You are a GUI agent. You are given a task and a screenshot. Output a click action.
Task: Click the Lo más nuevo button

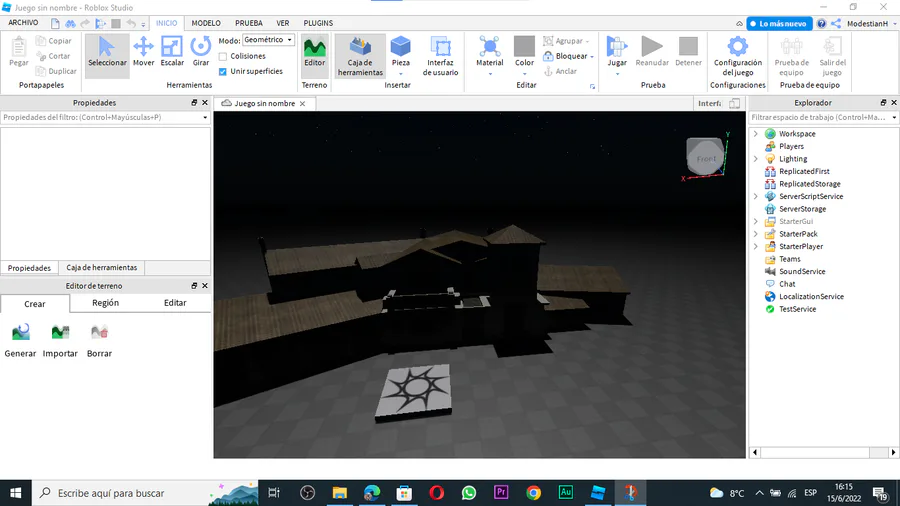779,24
